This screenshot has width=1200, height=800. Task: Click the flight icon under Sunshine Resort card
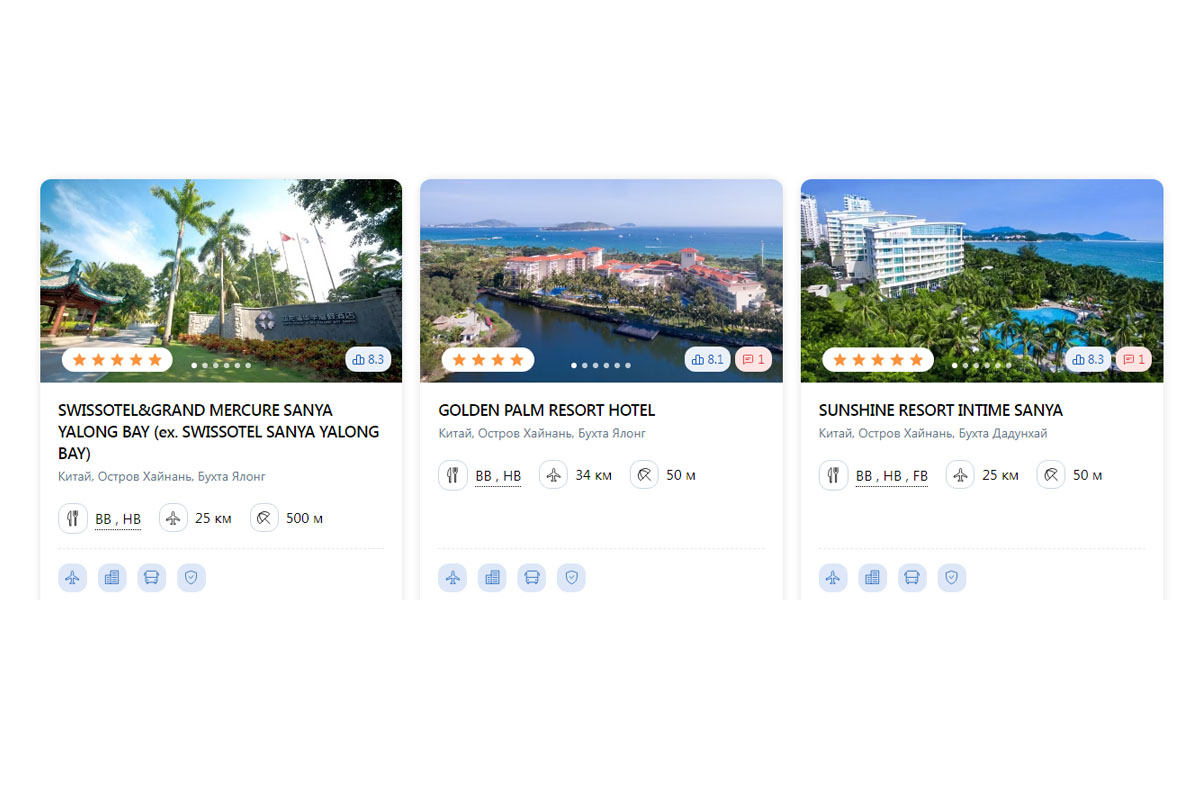tap(833, 578)
